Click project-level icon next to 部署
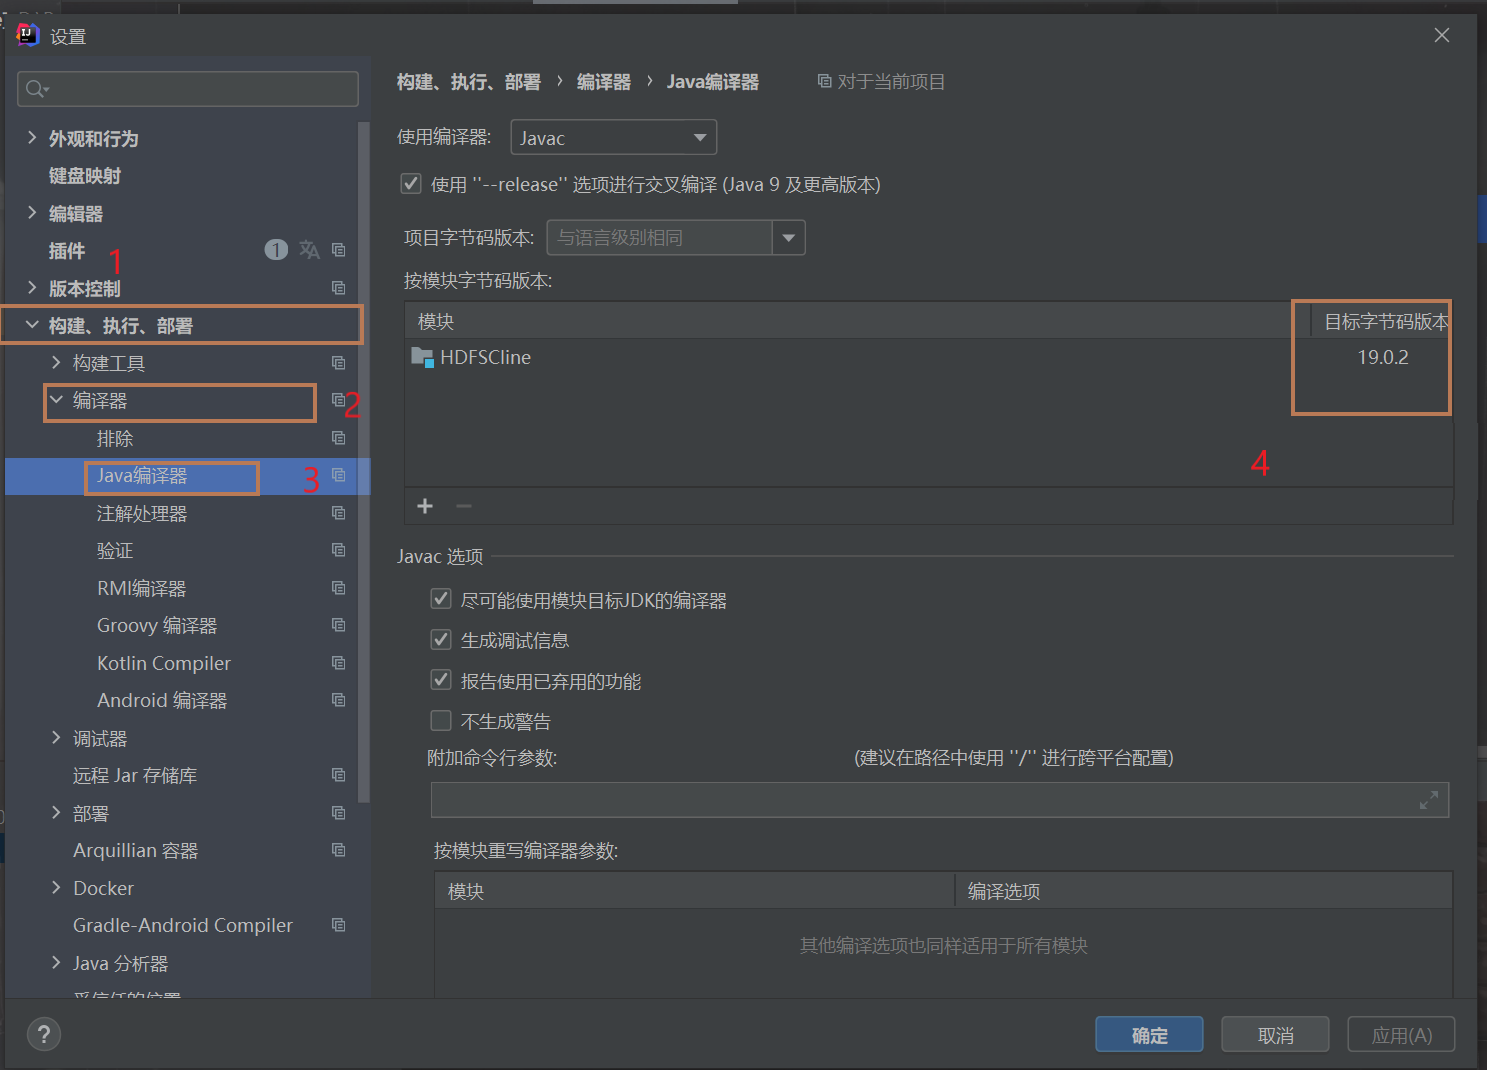 pyautogui.click(x=338, y=813)
